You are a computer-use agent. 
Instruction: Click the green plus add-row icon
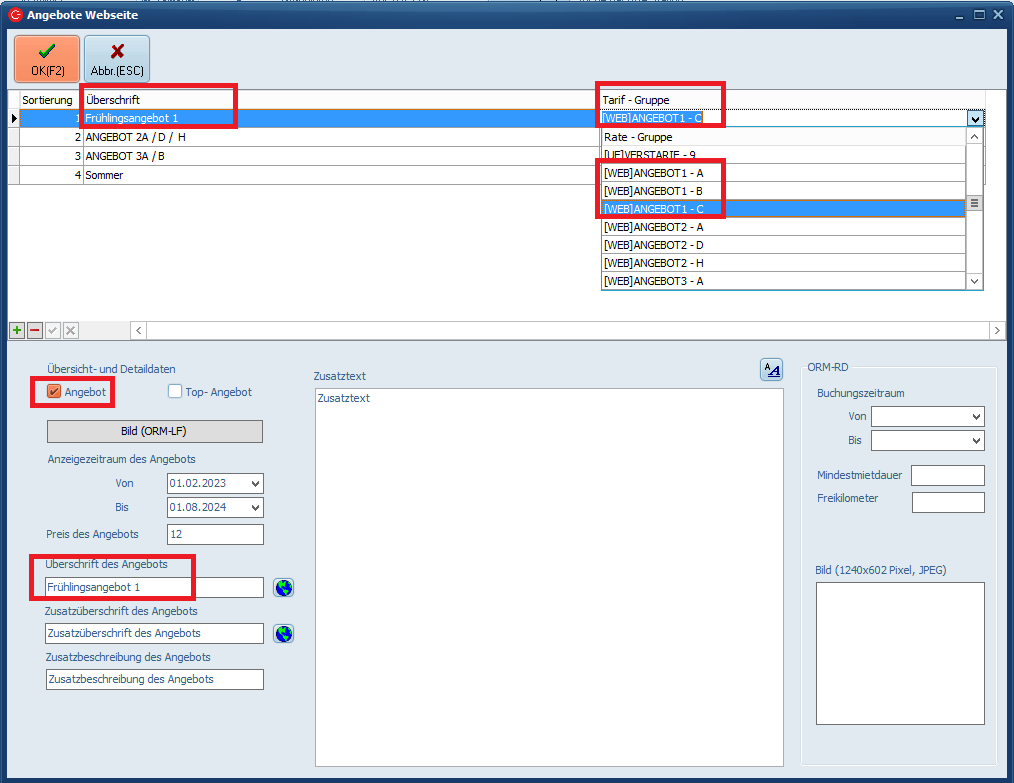[16, 330]
